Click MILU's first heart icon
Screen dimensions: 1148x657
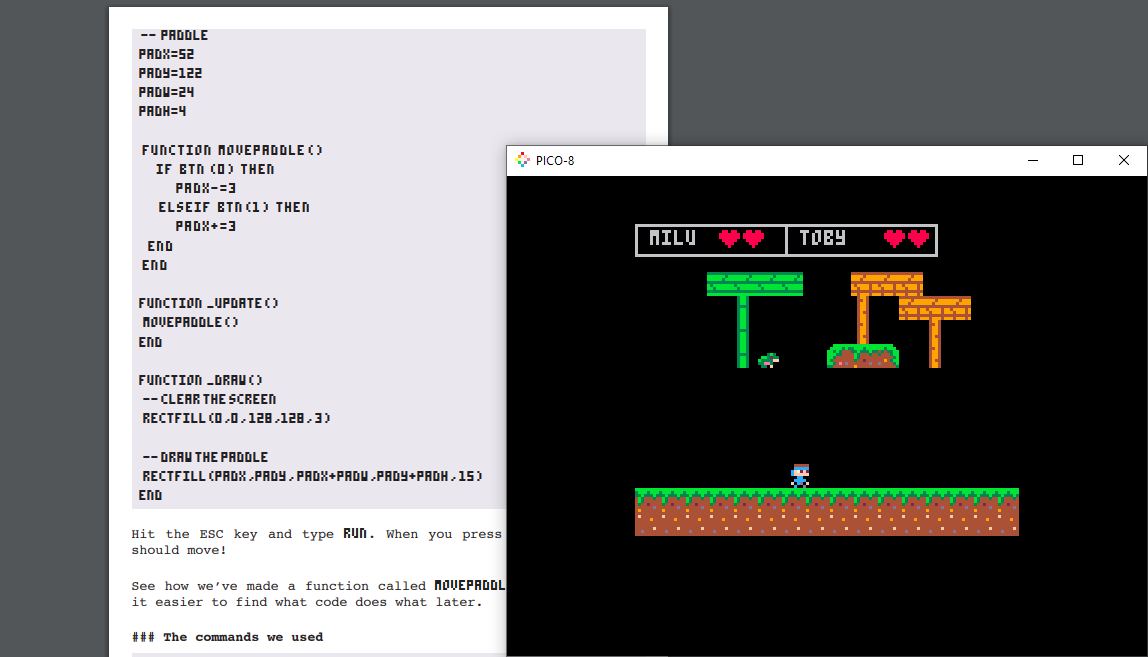click(729, 238)
